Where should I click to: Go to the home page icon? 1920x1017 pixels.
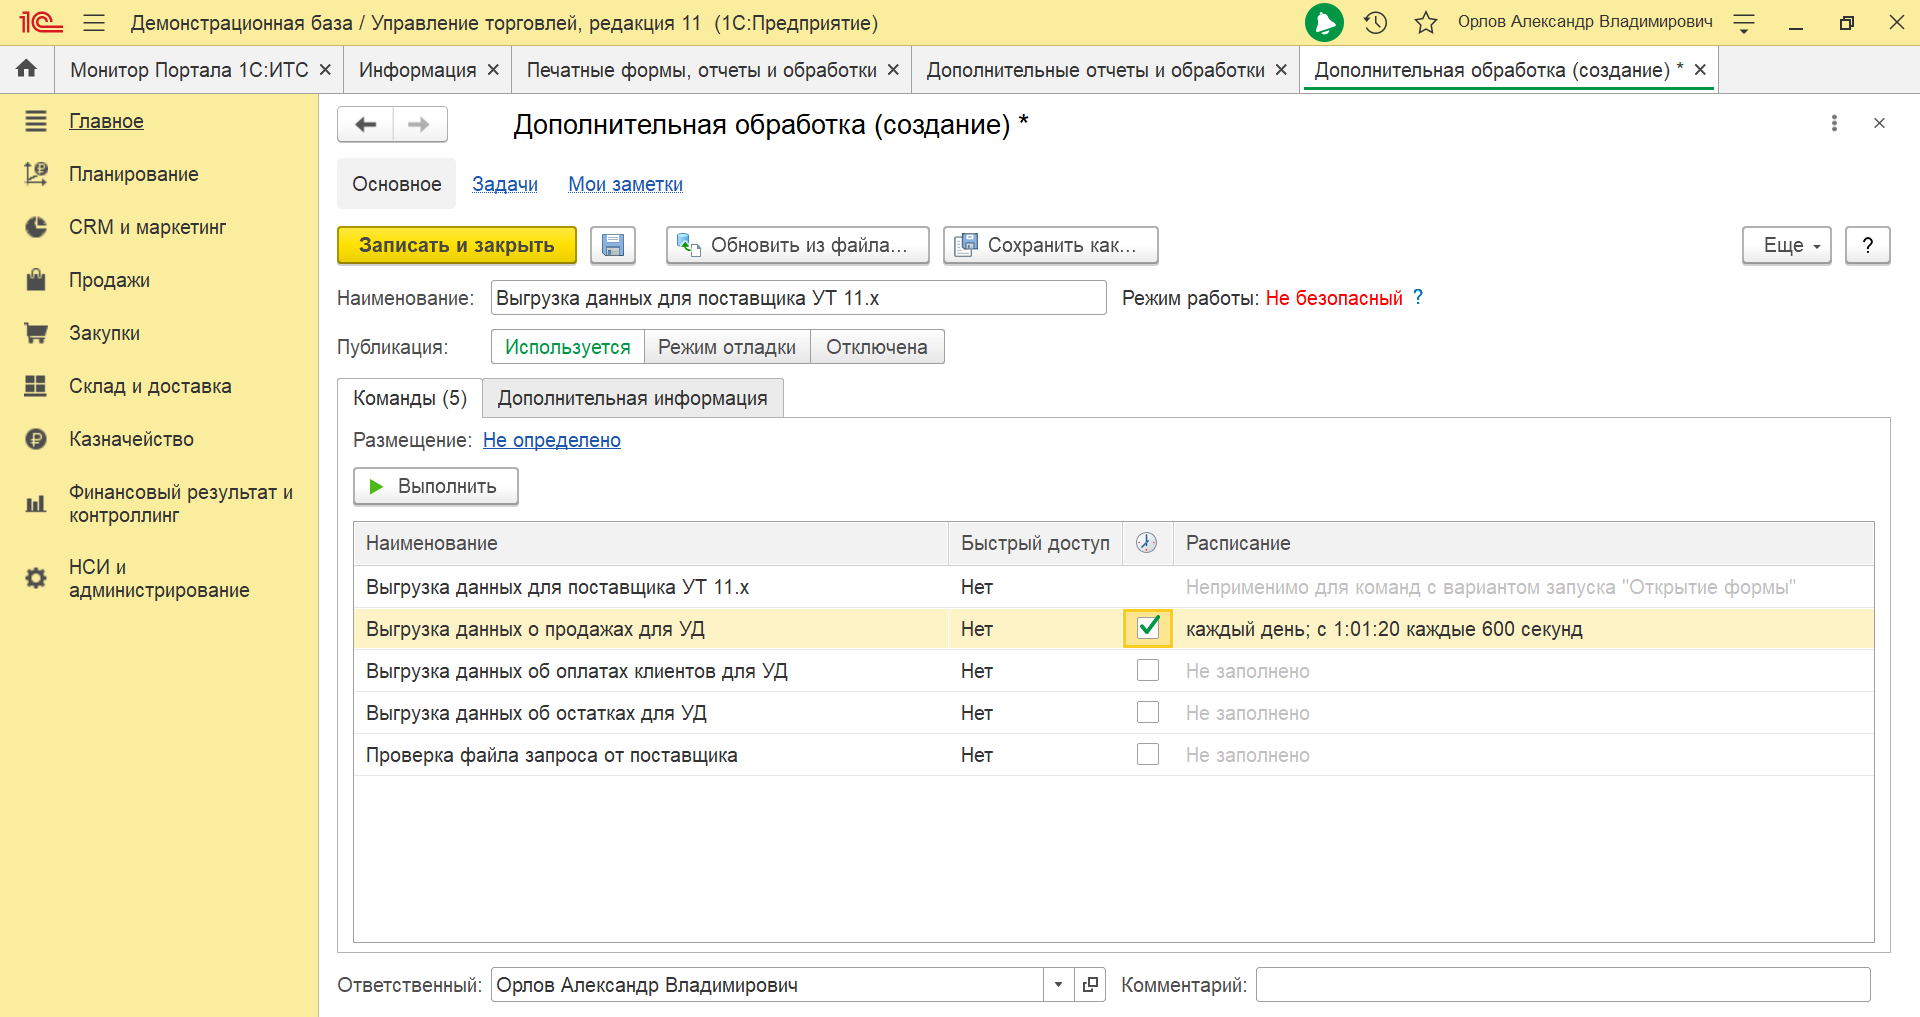27,69
